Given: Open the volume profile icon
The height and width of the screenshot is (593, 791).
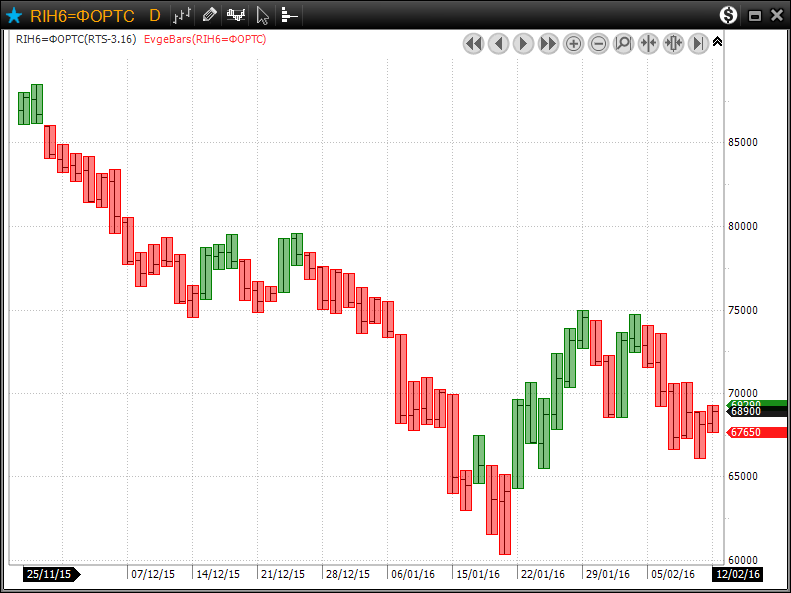Looking at the screenshot, I should tap(288, 15).
